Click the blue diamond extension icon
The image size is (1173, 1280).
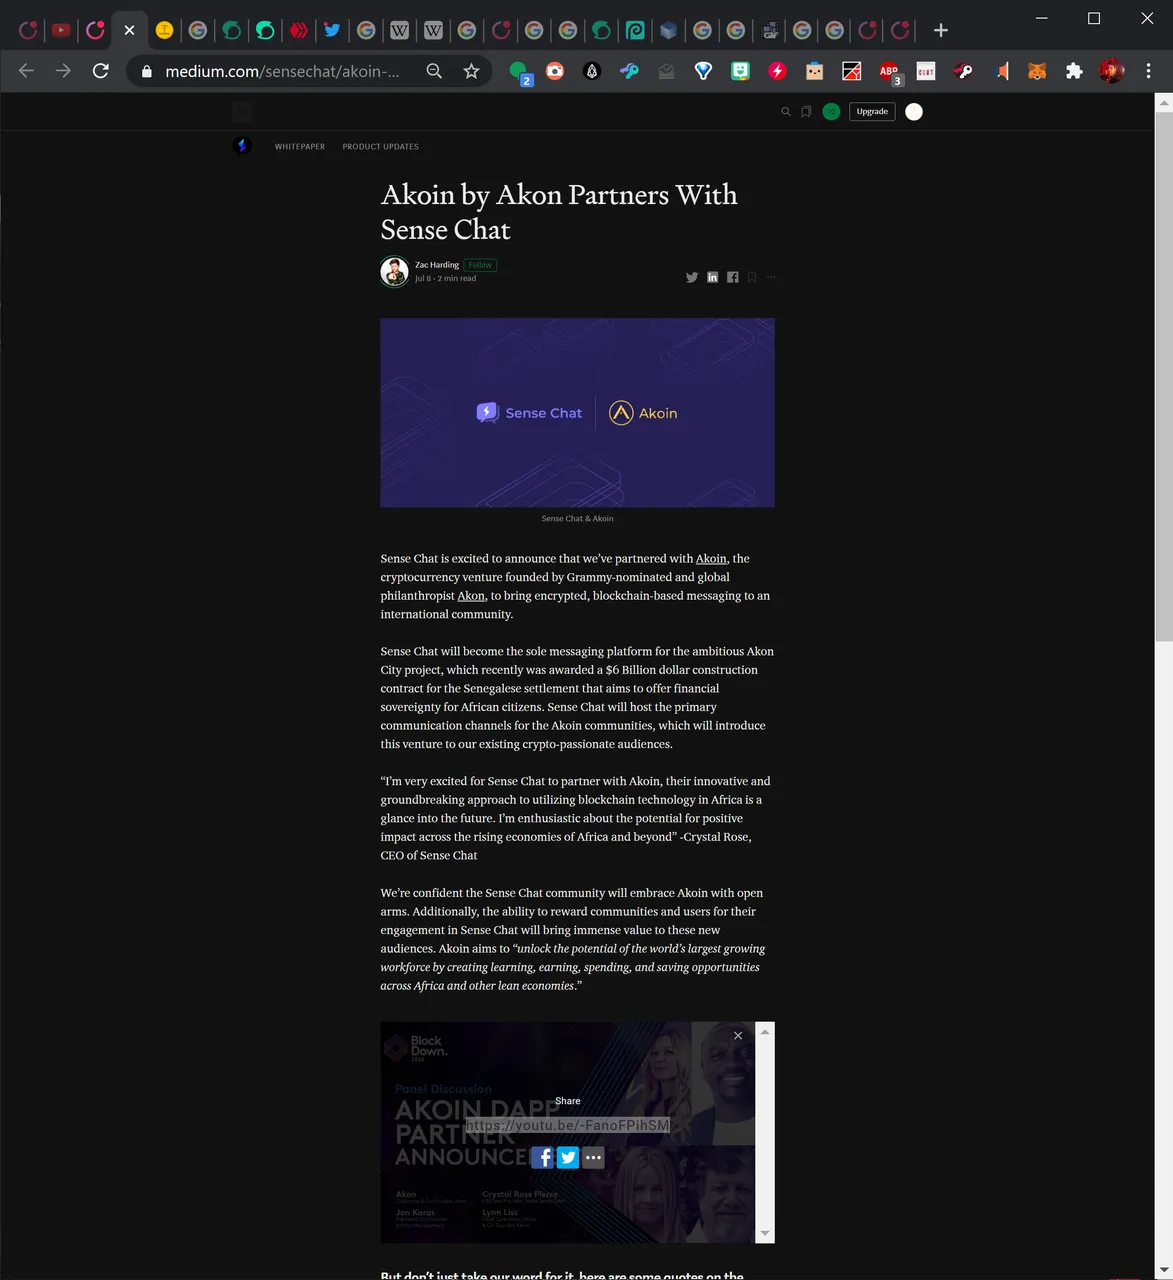tap(703, 71)
